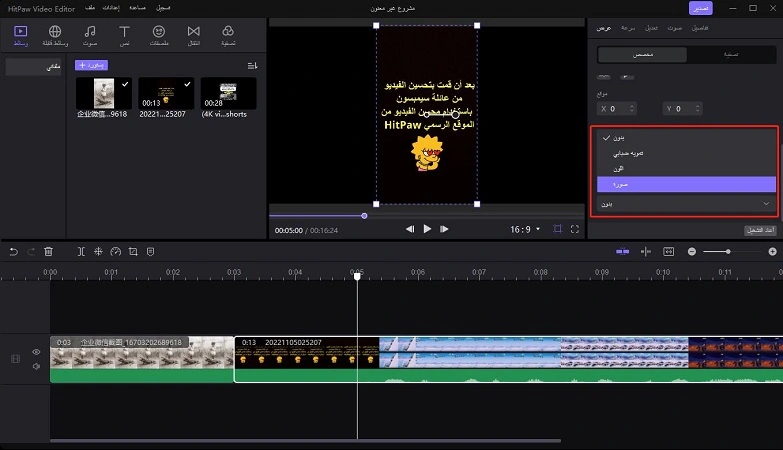783x450 pixels.
Task: Click the X position stepper arrows
Action: pos(632,108)
